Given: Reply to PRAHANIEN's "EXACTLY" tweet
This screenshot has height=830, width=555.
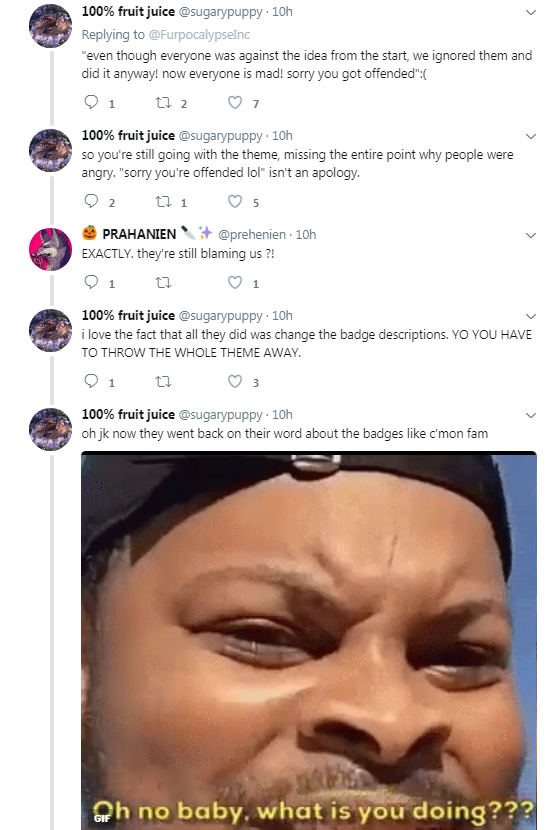Looking at the screenshot, I should (92, 282).
